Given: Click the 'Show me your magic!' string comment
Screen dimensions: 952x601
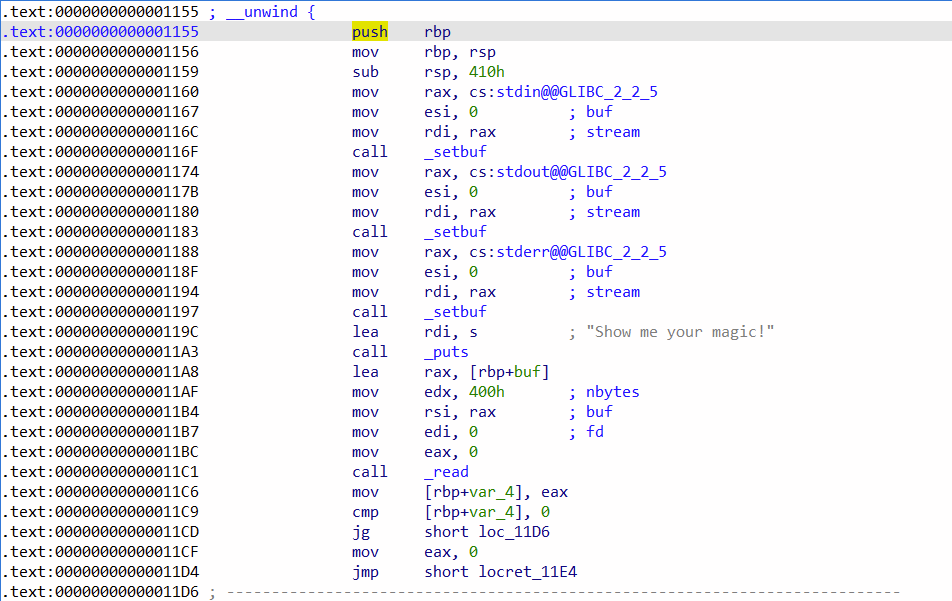Looking at the screenshot, I should pyautogui.click(x=680, y=331).
